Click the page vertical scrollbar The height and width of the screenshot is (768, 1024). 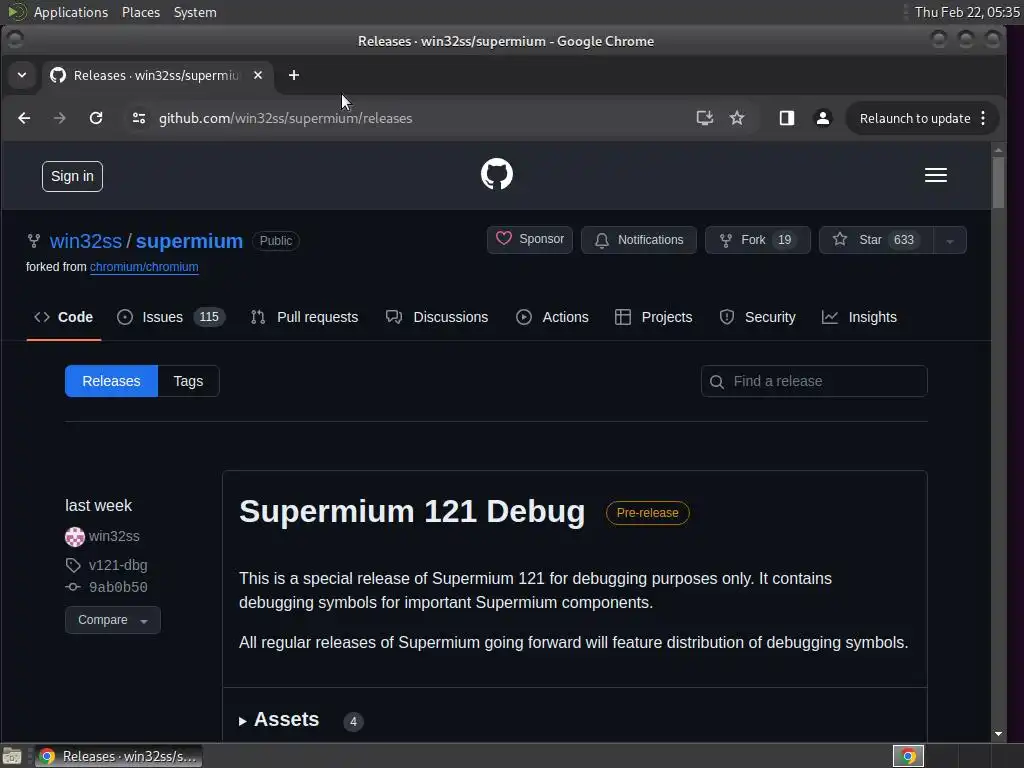click(998, 183)
